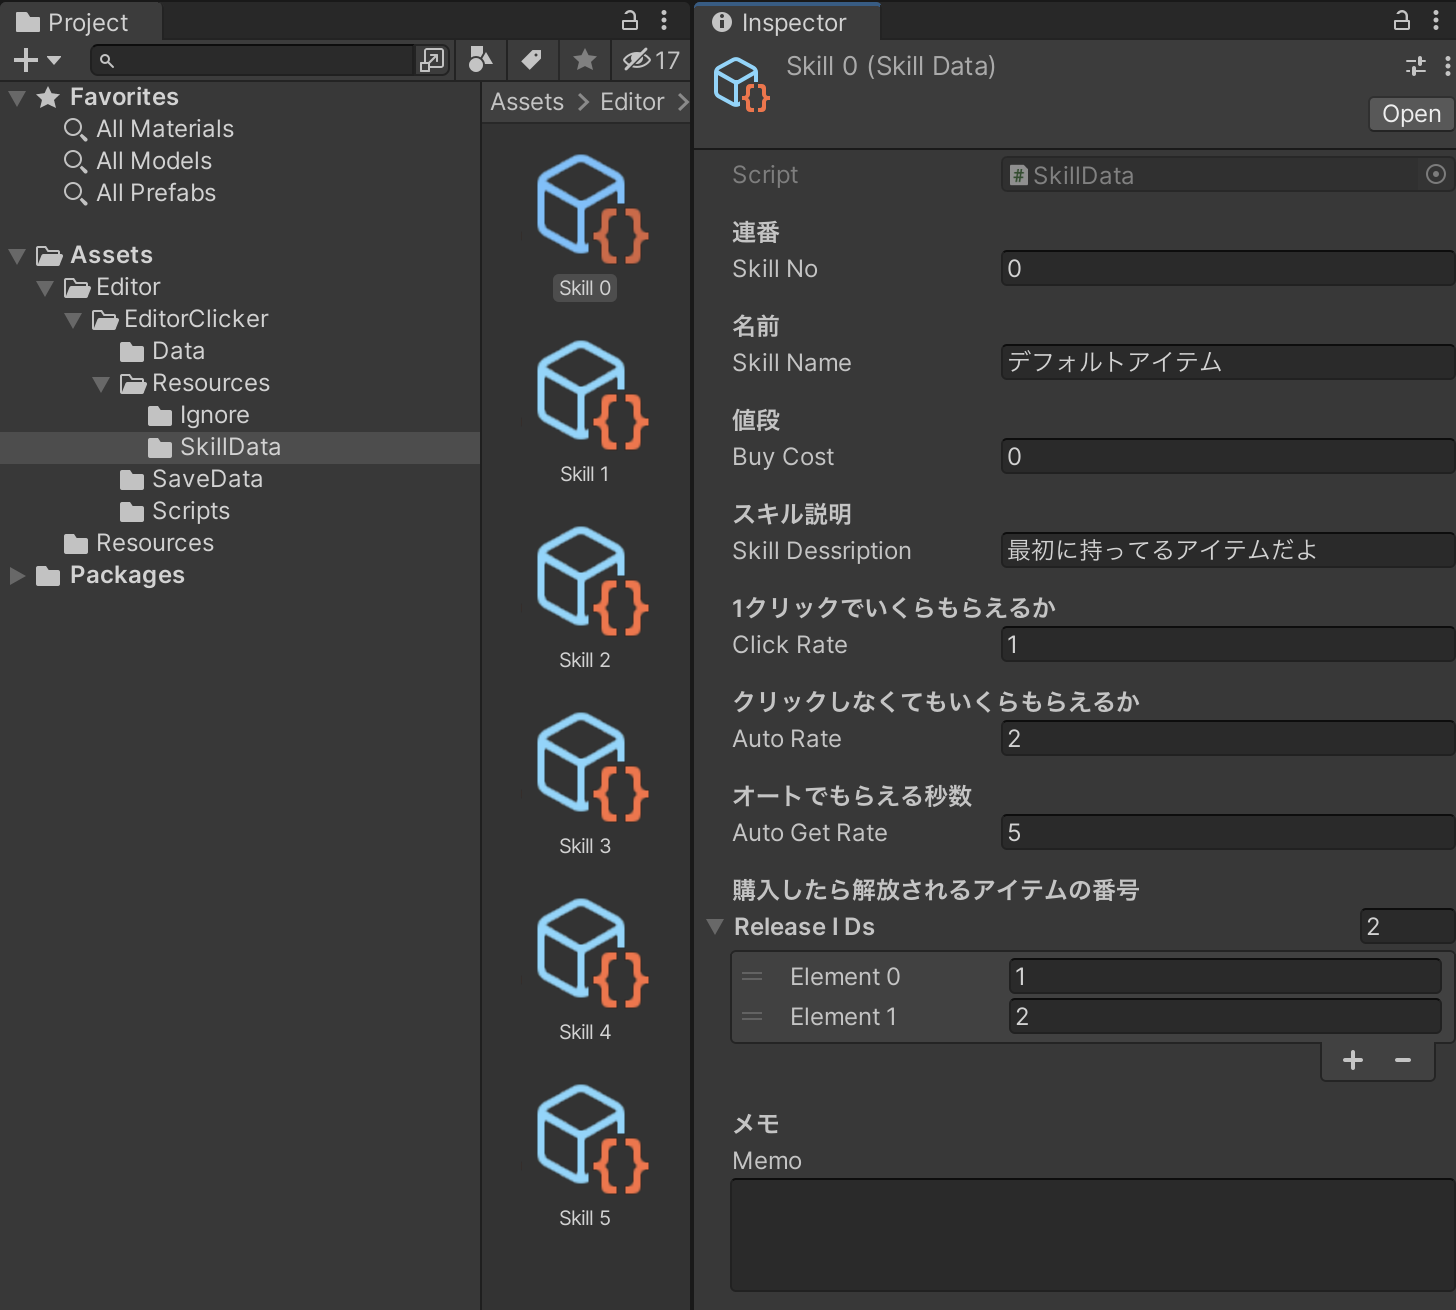The image size is (1456, 1310).
Task: Open the SkillData script object picker
Action: click(x=1437, y=174)
